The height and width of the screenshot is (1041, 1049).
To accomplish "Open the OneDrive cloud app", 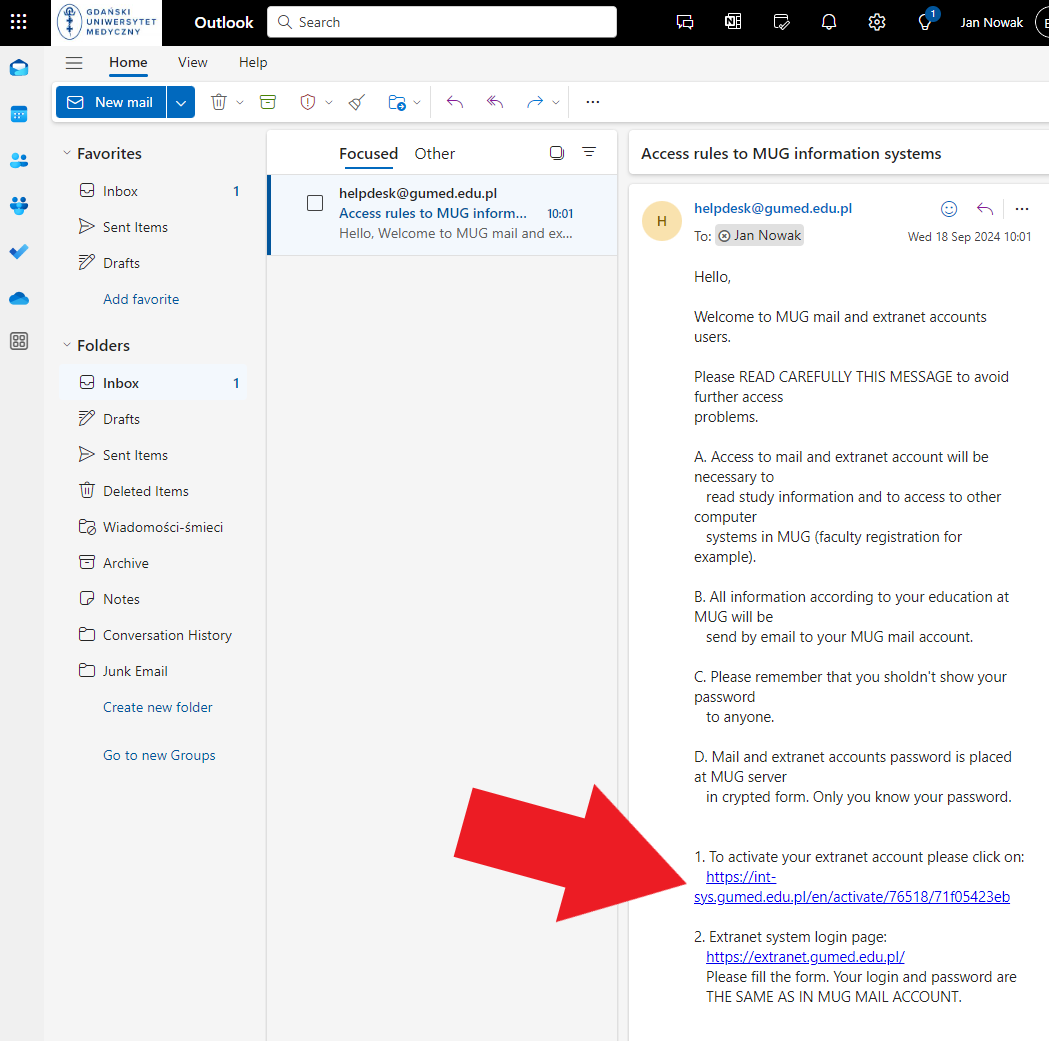I will click(19, 298).
